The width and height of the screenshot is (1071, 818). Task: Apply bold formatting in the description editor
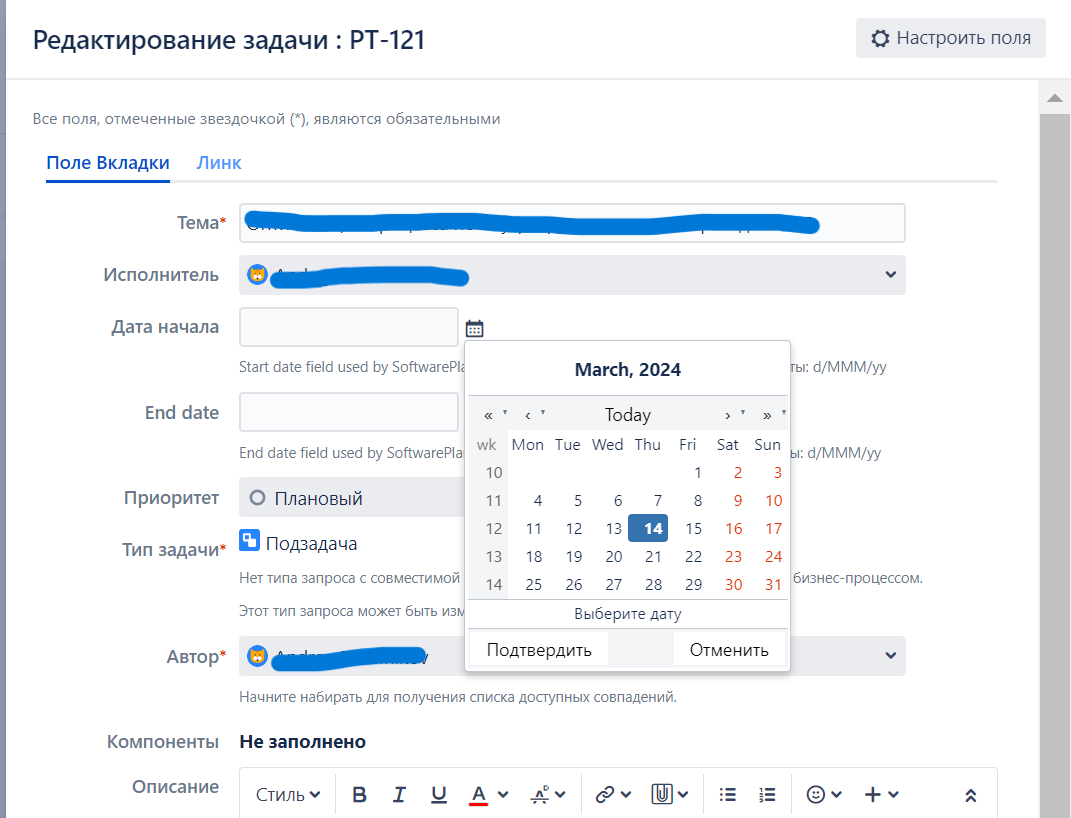pos(359,793)
